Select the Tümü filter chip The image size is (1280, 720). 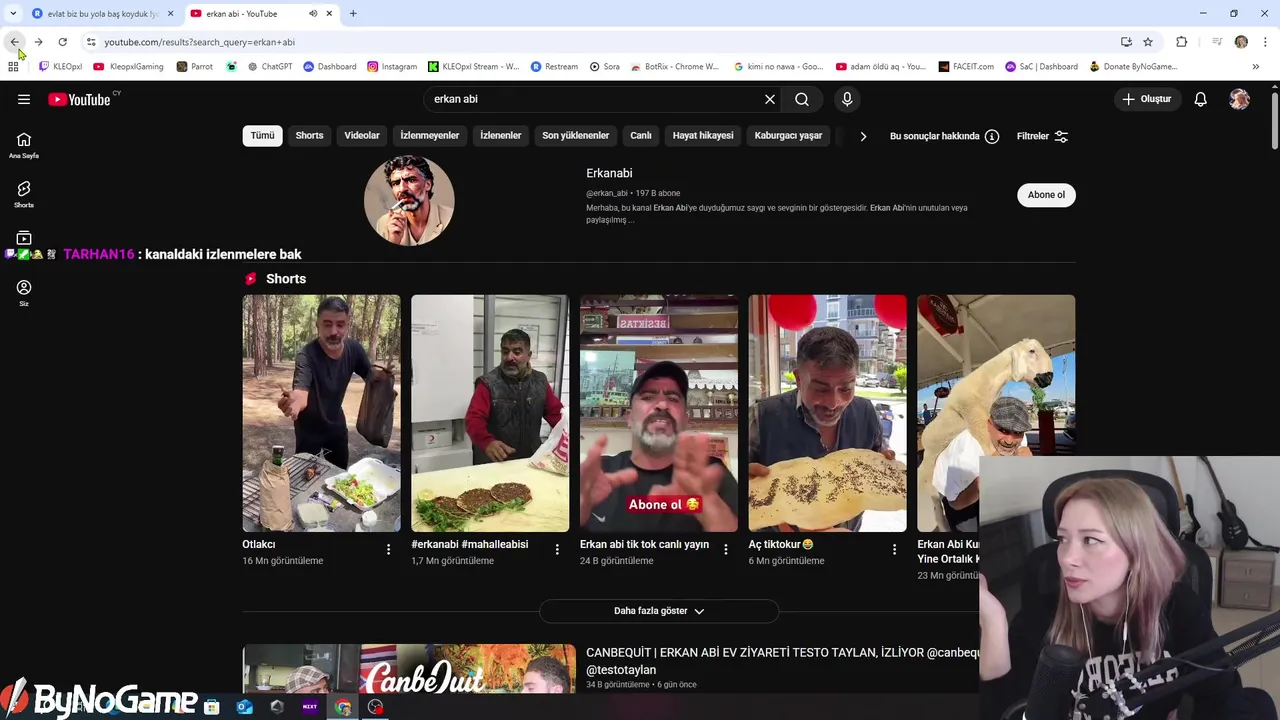tap(262, 136)
